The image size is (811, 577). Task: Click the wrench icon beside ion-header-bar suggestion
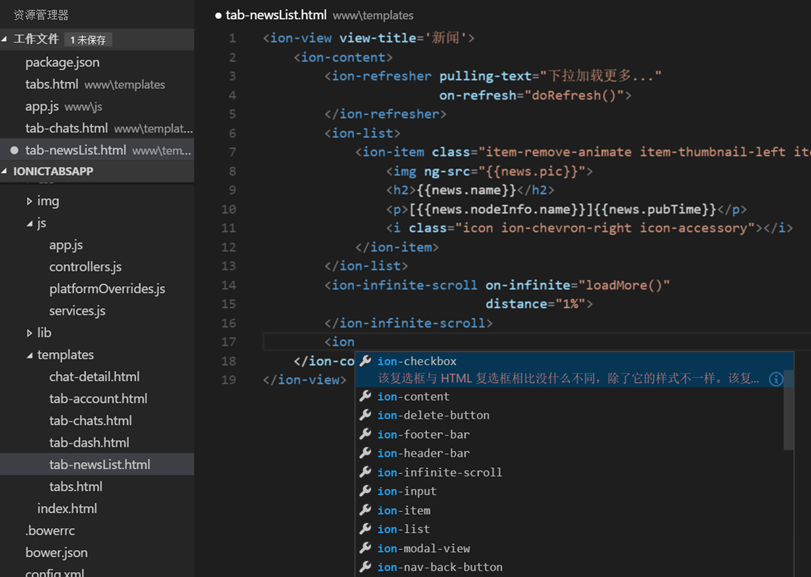point(365,453)
